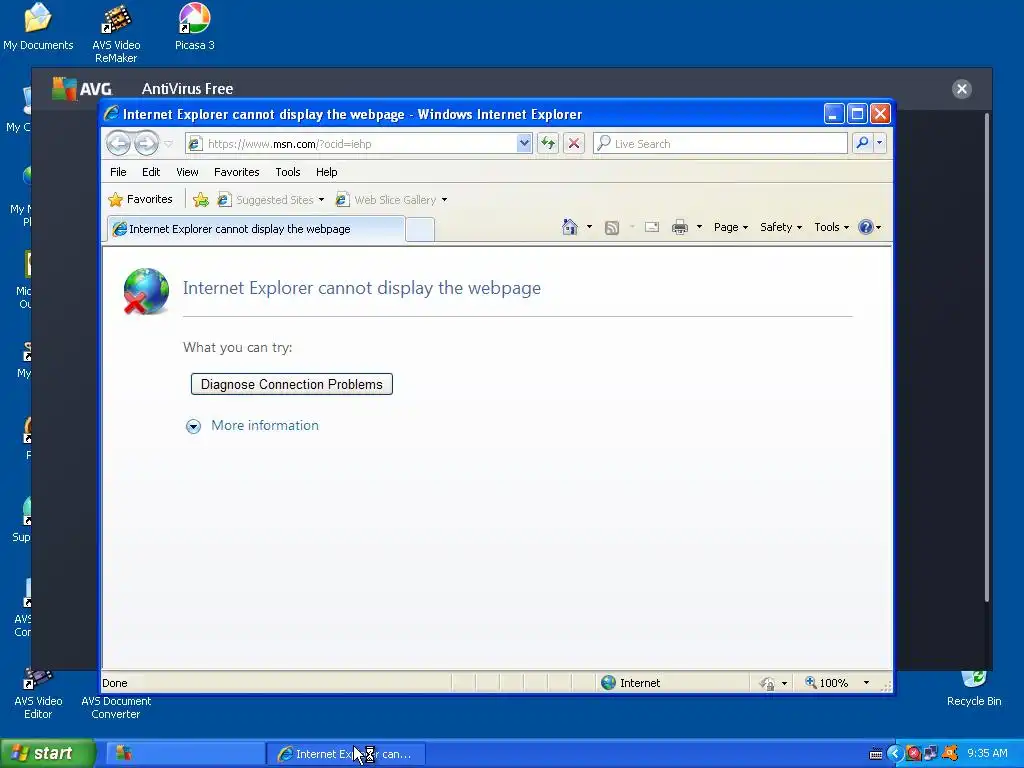Open the Safety command menu
Viewport: 1024px width, 768px height.
780,227
